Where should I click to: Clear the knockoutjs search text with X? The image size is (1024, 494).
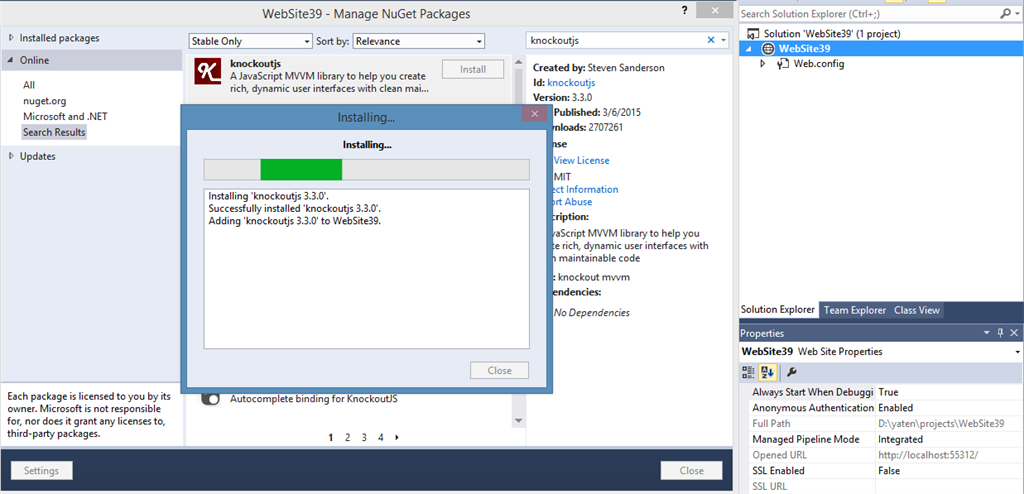pos(711,41)
